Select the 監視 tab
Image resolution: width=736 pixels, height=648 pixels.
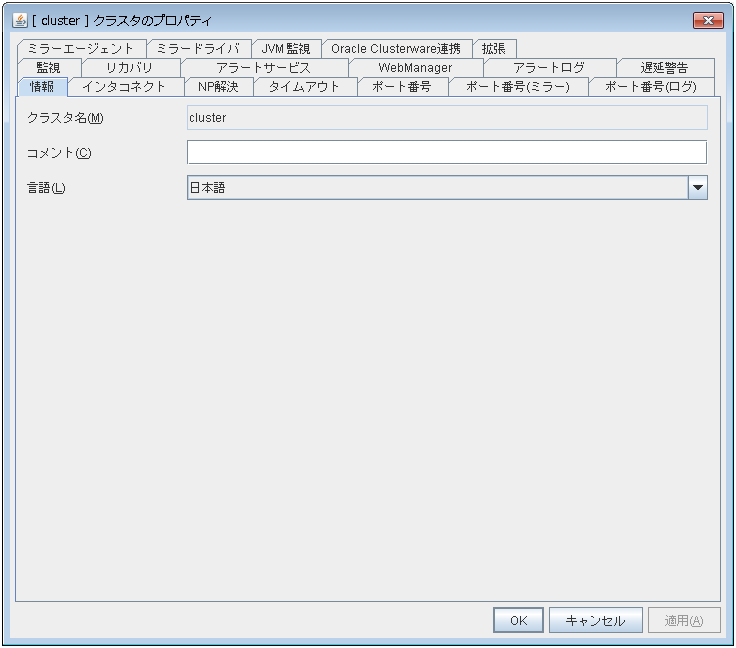click(48, 68)
